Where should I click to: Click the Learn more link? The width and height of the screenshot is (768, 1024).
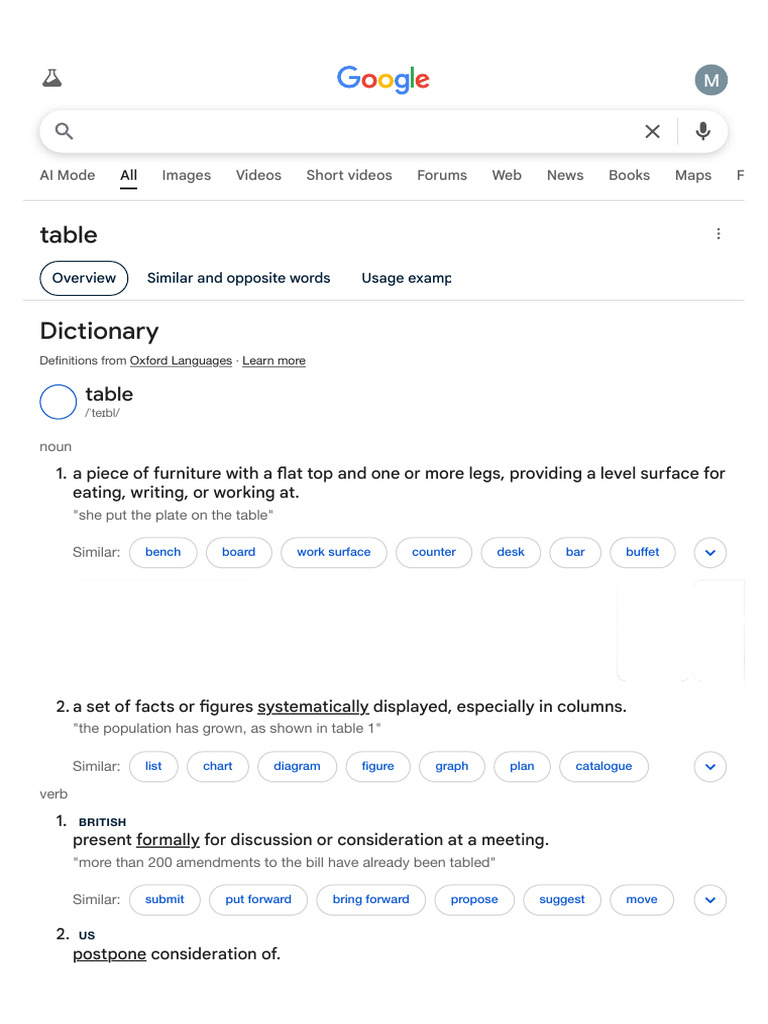pyautogui.click(x=274, y=361)
